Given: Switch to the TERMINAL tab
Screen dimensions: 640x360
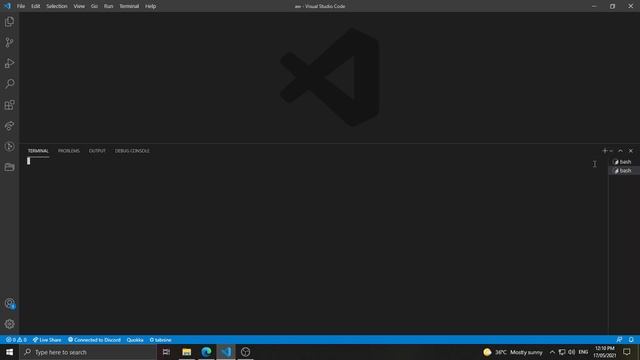Looking at the screenshot, I should click(x=38, y=151).
